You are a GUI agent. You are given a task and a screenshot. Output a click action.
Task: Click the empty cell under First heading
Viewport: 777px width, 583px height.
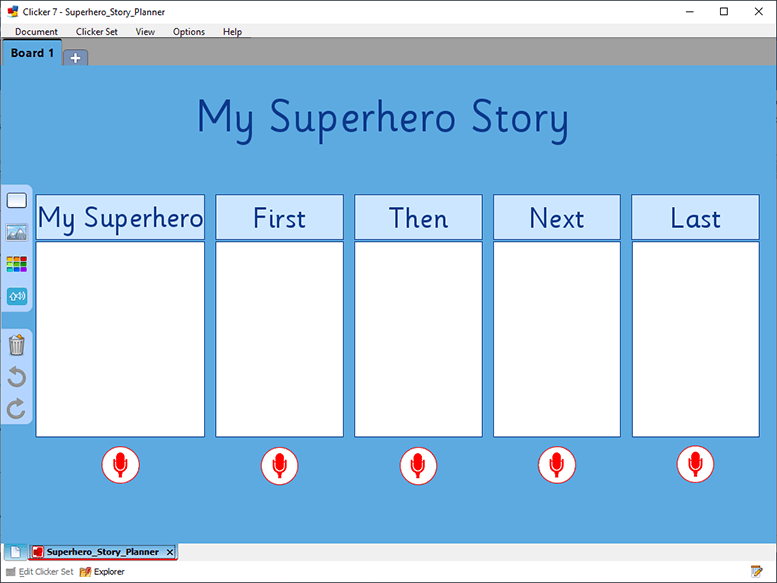coord(279,339)
